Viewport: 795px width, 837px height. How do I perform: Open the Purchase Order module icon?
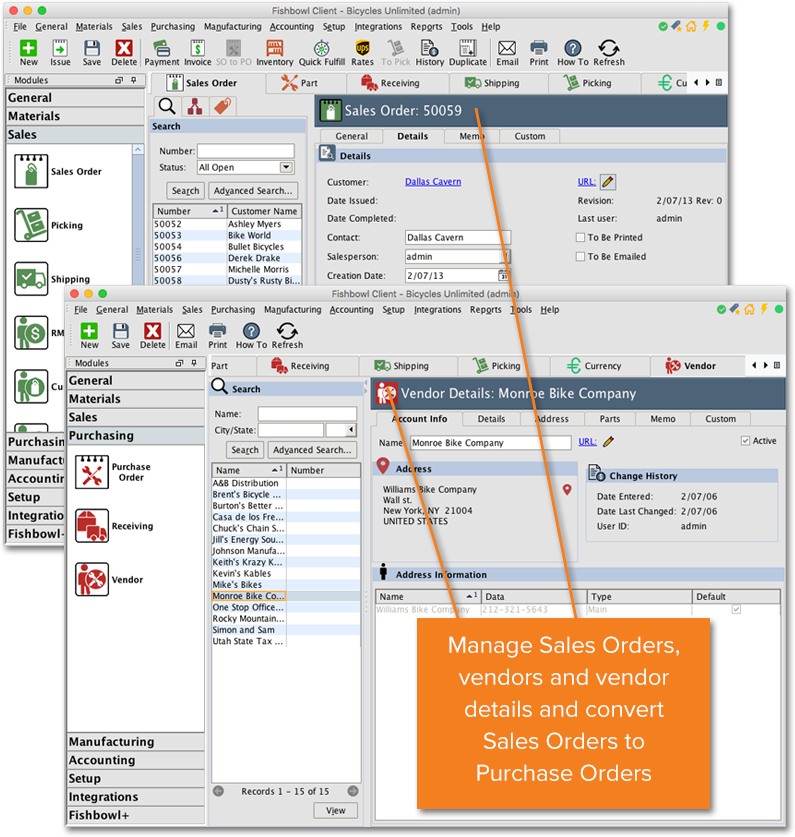tap(92, 472)
